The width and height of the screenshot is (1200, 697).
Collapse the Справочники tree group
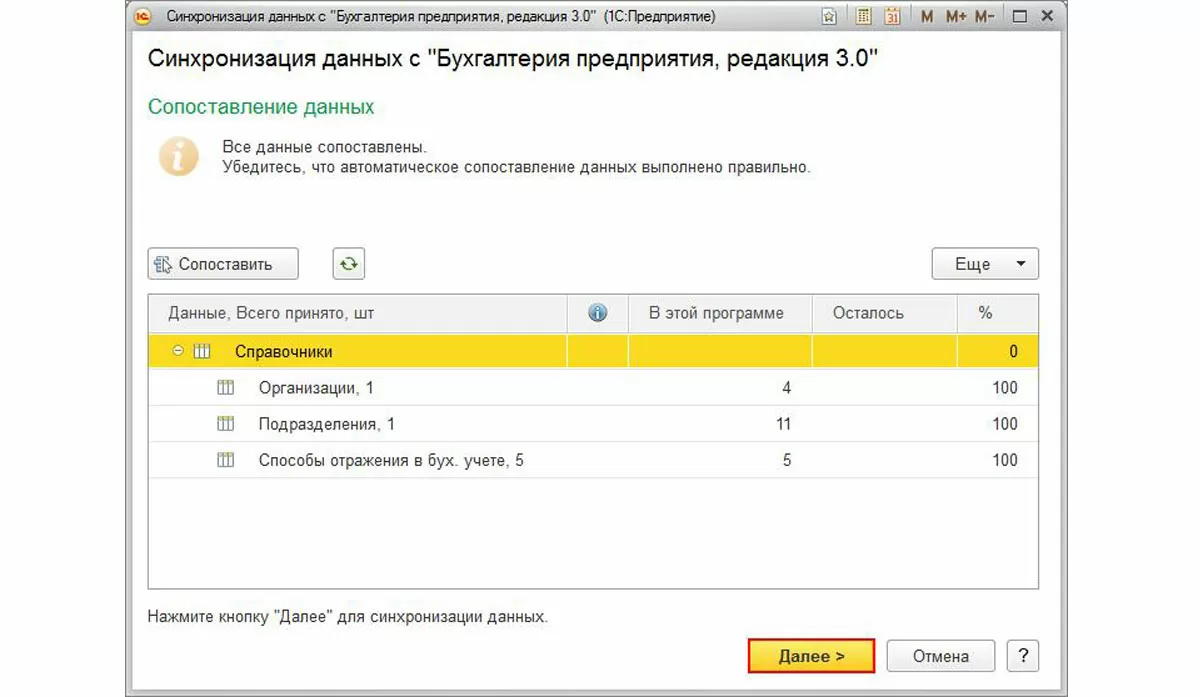tap(178, 352)
